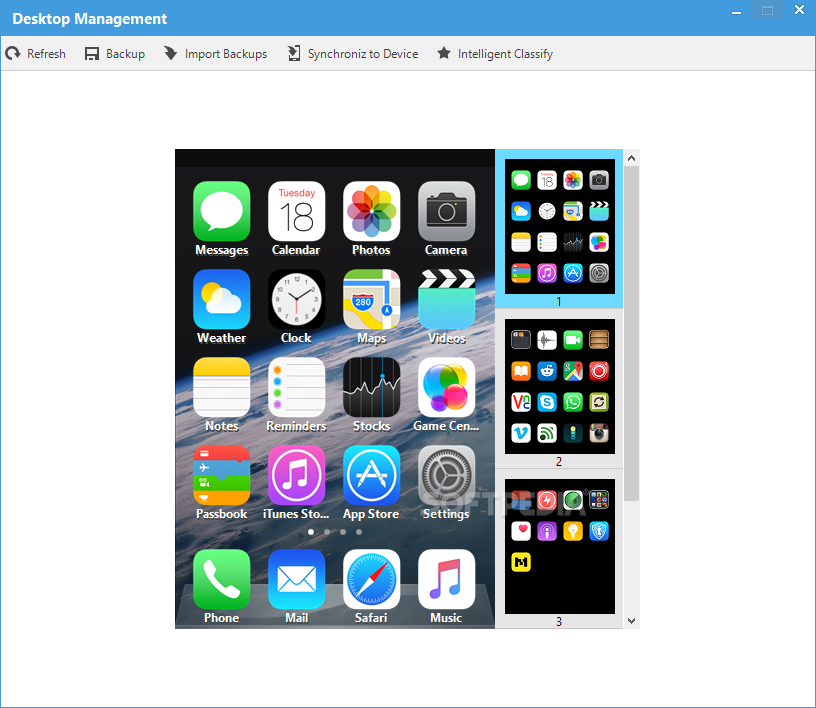The width and height of the screenshot is (816, 708).
Task: Click the yellow M icon in page 3 thumbnail
Action: [x=521, y=562]
